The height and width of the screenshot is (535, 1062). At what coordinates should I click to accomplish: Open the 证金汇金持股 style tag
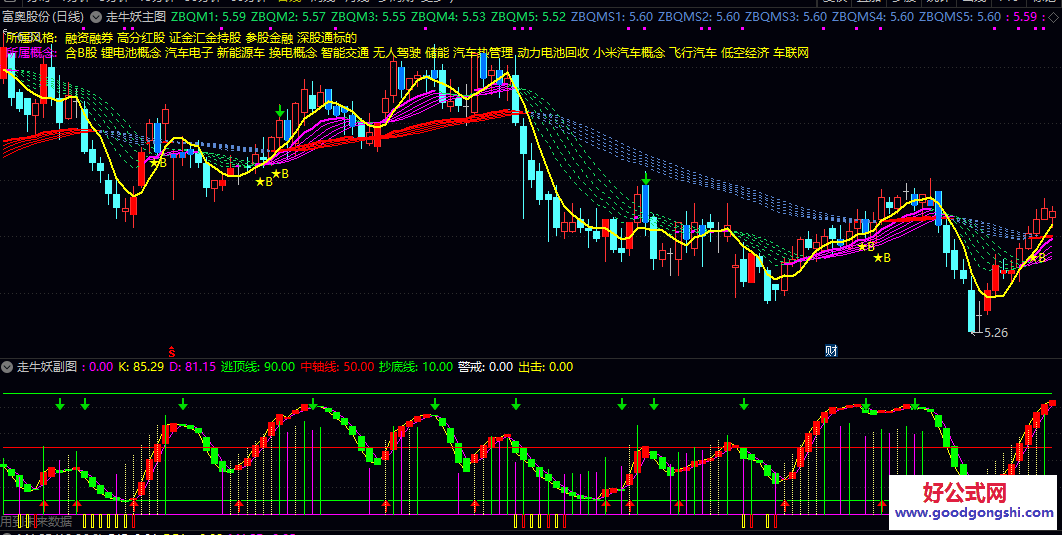tap(205, 37)
